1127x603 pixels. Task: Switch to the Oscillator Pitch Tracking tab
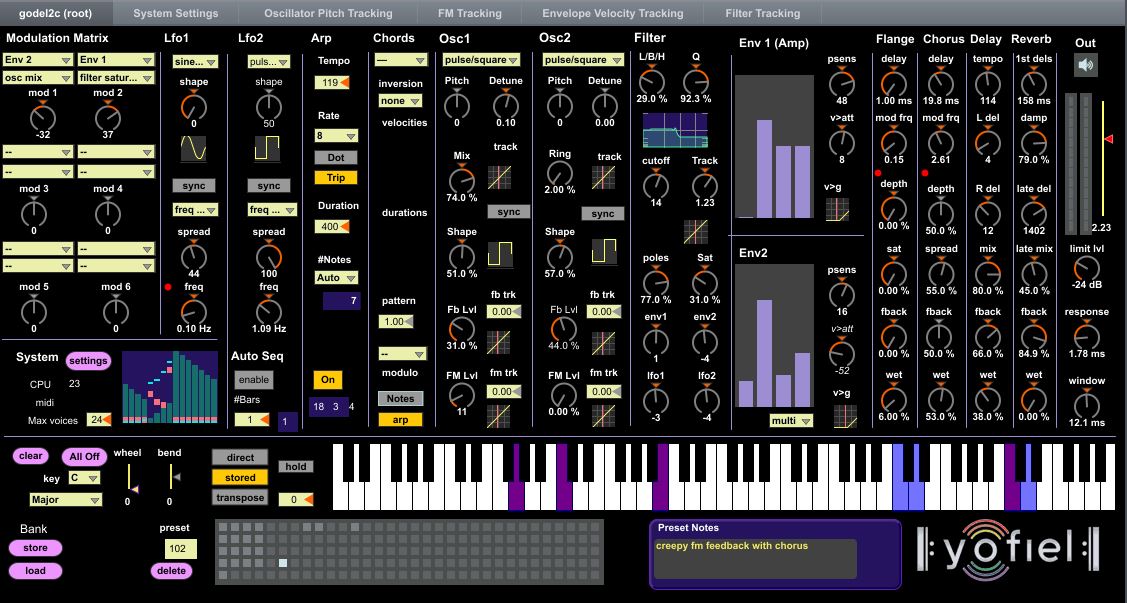[328, 13]
